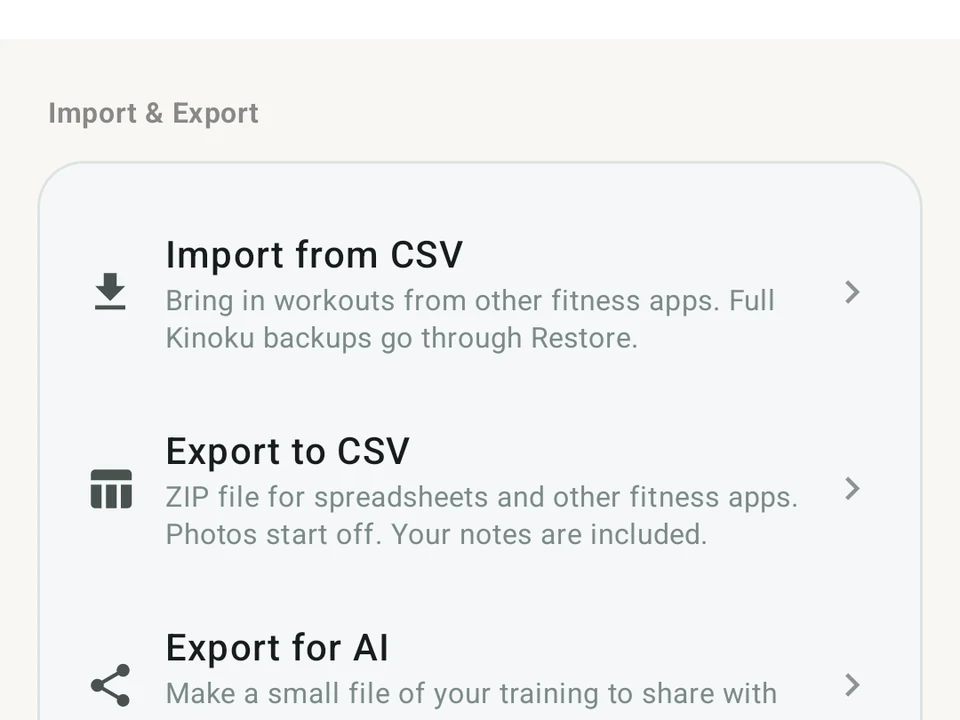This screenshot has width=960, height=720.
Task: Open Import from CSV via its chevron
Action: (x=852, y=293)
